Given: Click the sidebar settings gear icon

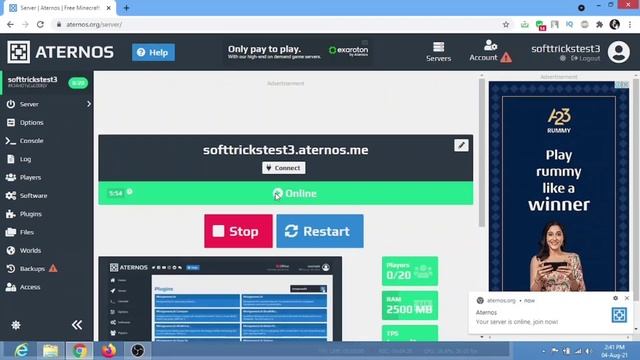Looking at the screenshot, I should click(16, 325).
